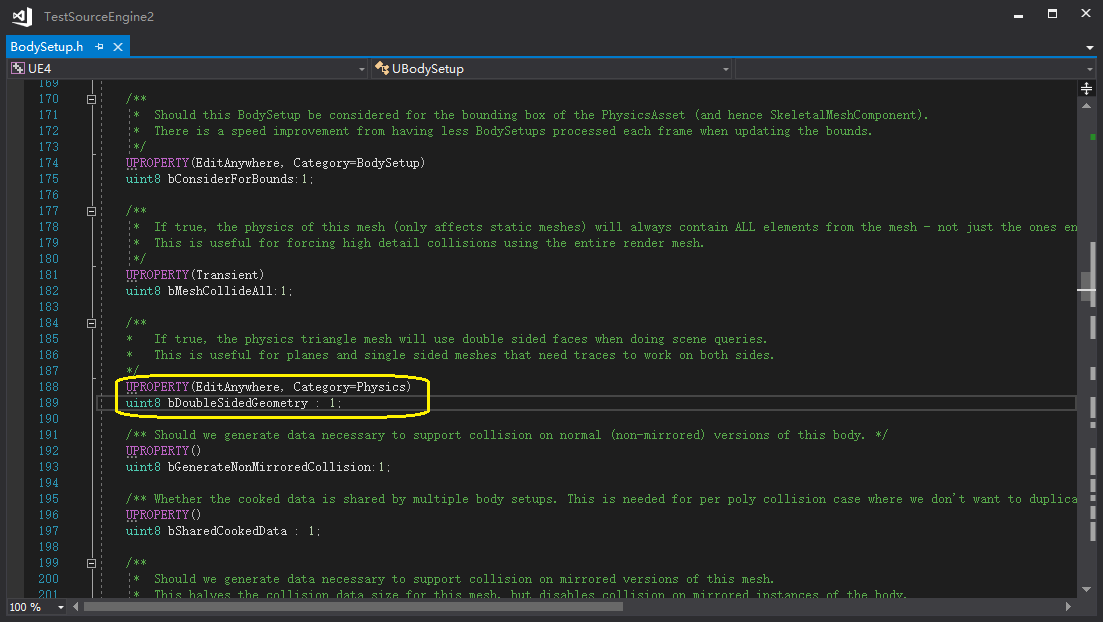The image size is (1103, 622).
Task: Open the UBodySetup members dropdown
Action: 725,68
